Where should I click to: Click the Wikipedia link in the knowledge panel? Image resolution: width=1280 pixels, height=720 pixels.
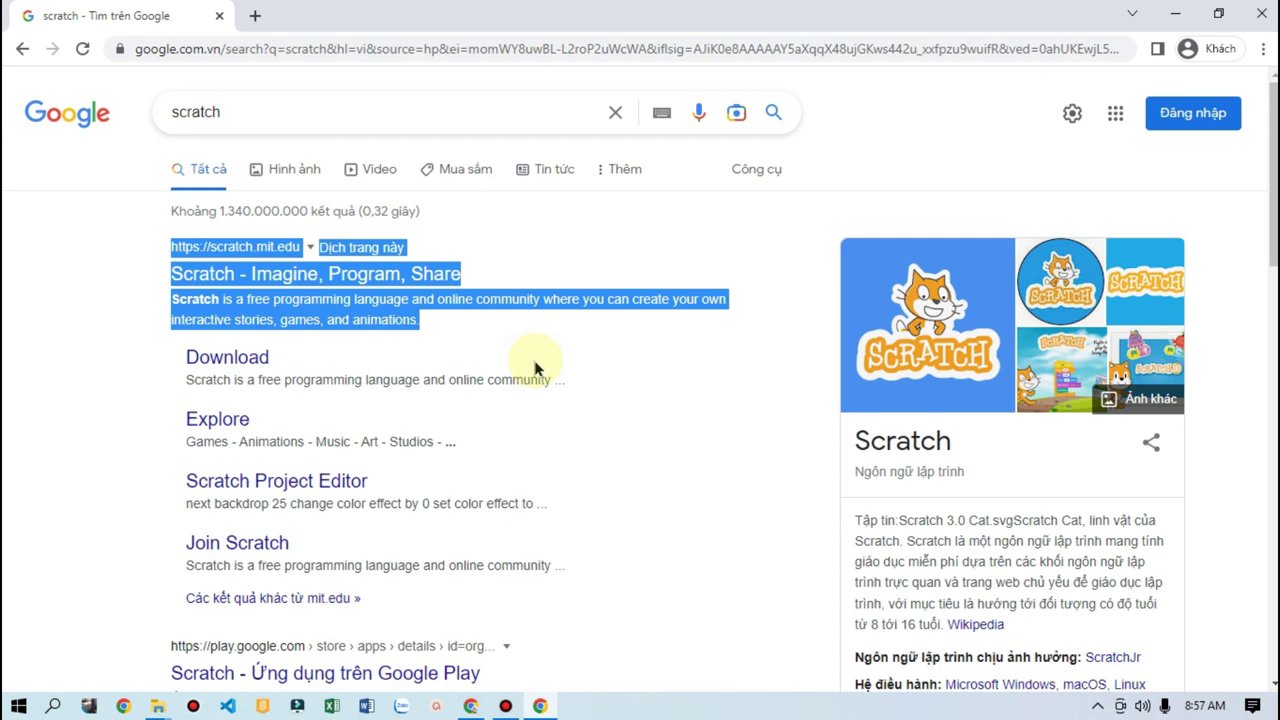pos(975,624)
